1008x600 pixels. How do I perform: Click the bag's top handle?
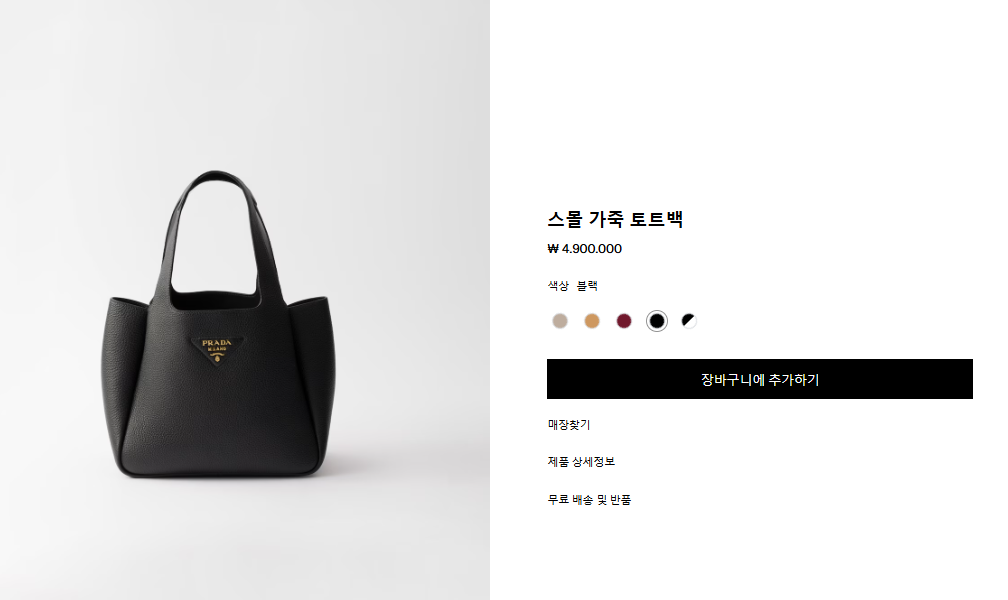215,179
